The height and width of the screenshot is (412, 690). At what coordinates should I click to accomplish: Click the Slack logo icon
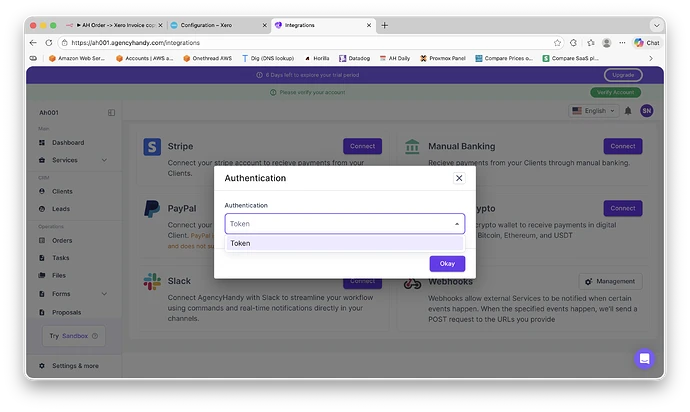152,283
